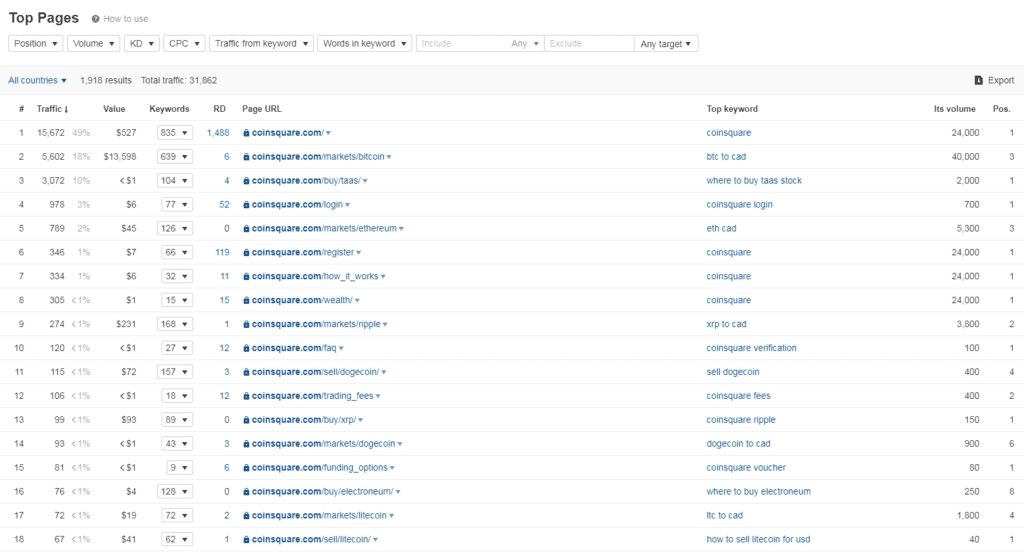The image size is (1024, 554).
Task: Open the coinsquare.com/trading_fees URL
Action: tap(313, 396)
